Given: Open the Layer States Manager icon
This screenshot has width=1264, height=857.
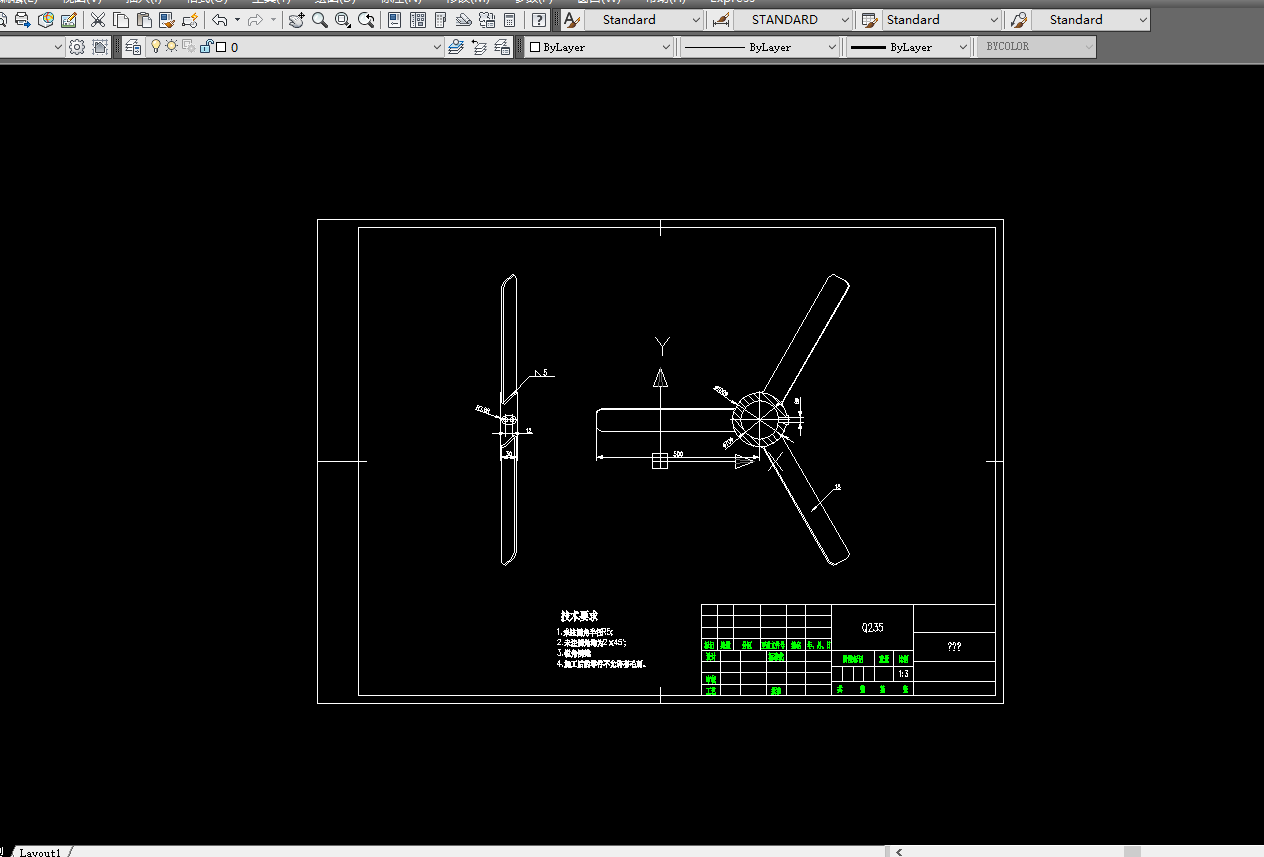Looking at the screenshot, I should click(x=502, y=47).
